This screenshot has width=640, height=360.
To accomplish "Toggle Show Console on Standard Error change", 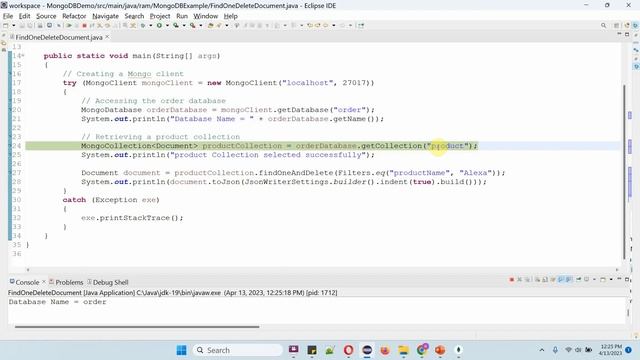I will pos(569,280).
